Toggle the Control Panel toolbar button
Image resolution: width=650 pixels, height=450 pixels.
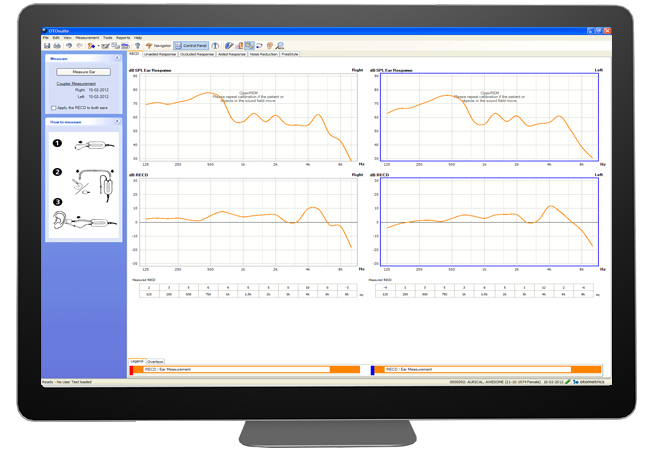(x=190, y=46)
